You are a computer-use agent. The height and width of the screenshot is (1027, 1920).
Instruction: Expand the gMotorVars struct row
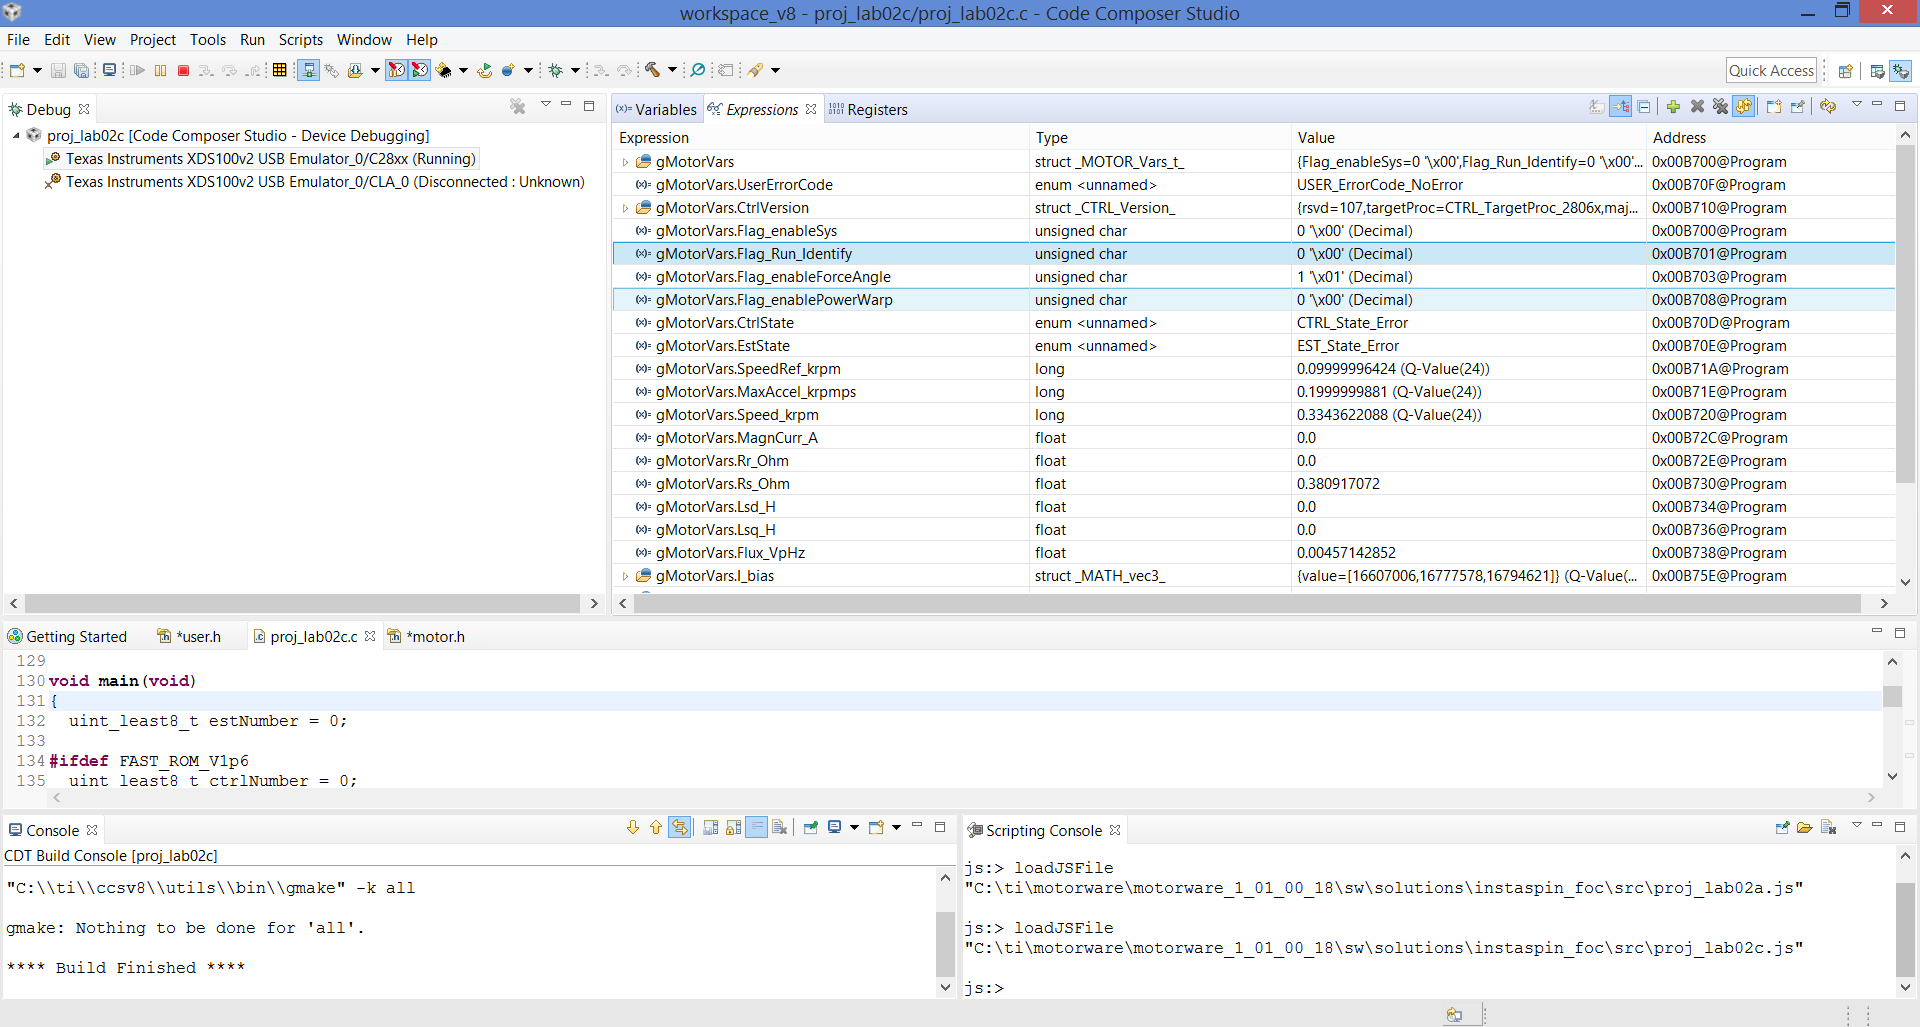coord(626,162)
